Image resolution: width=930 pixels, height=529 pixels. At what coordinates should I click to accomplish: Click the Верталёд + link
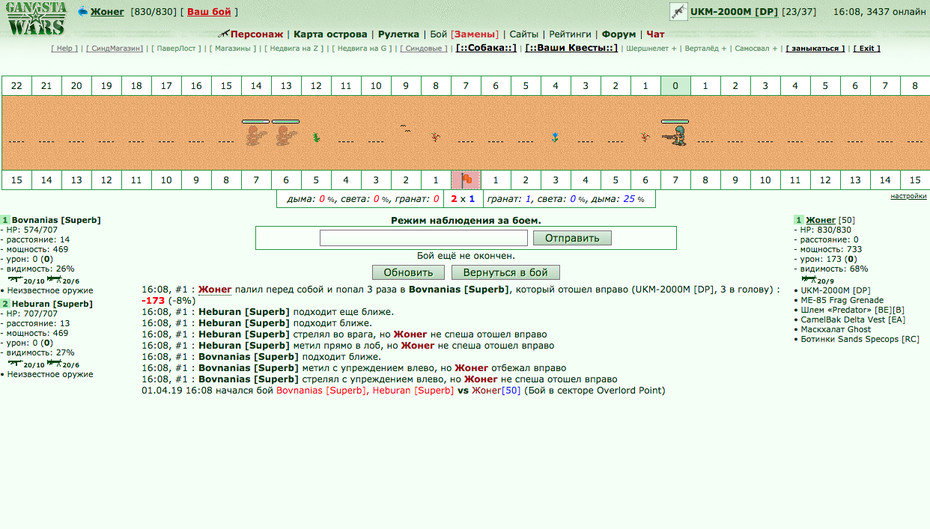click(705, 48)
